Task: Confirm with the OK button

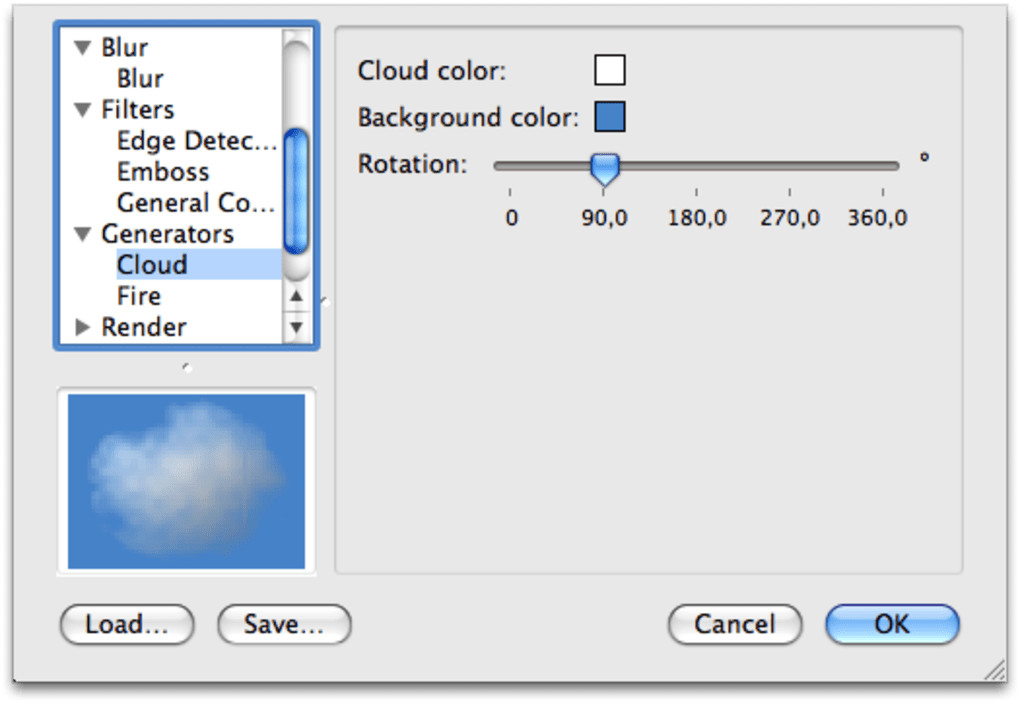Action: (892, 624)
